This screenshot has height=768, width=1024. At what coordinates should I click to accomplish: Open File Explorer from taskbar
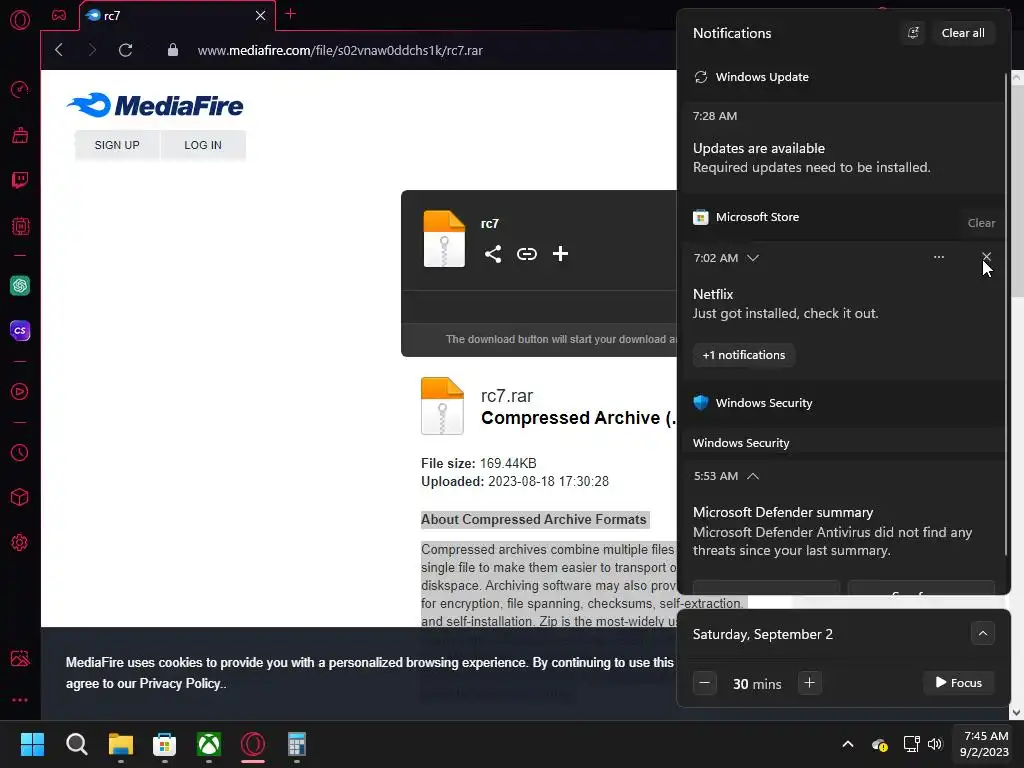click(x=121, y=744)
